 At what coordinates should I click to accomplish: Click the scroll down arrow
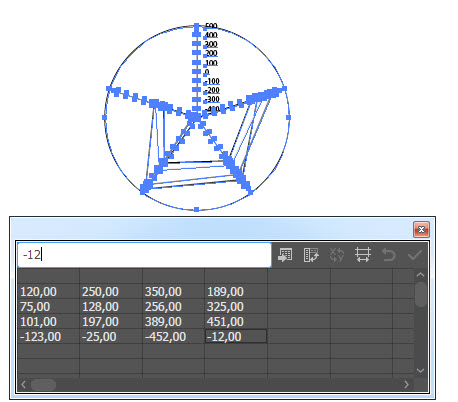click(x=421, y=370)
